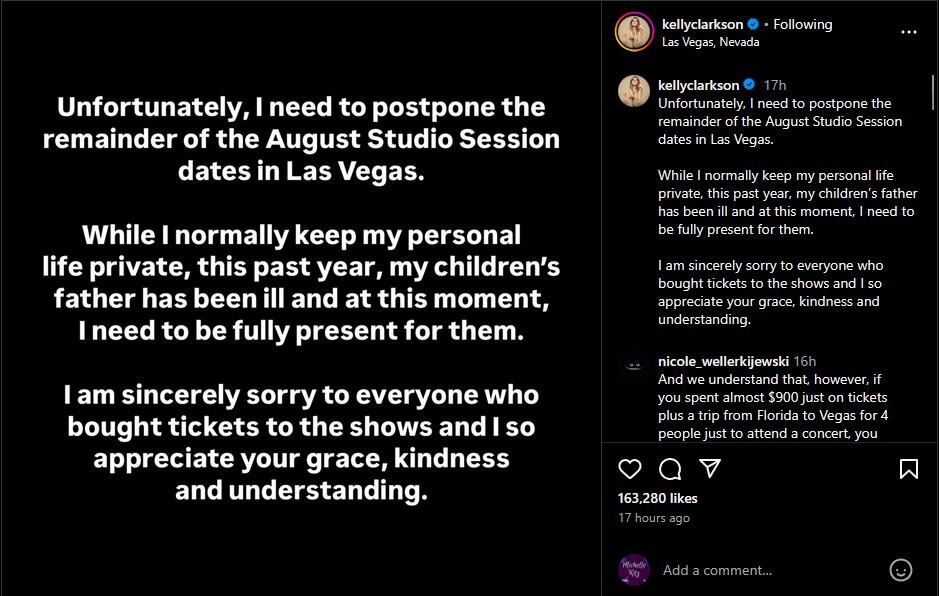Click Michelle's avatar beside the comment box
This screenshot has width=939, height=596.
pyautogui.click(x=633, y=569)
